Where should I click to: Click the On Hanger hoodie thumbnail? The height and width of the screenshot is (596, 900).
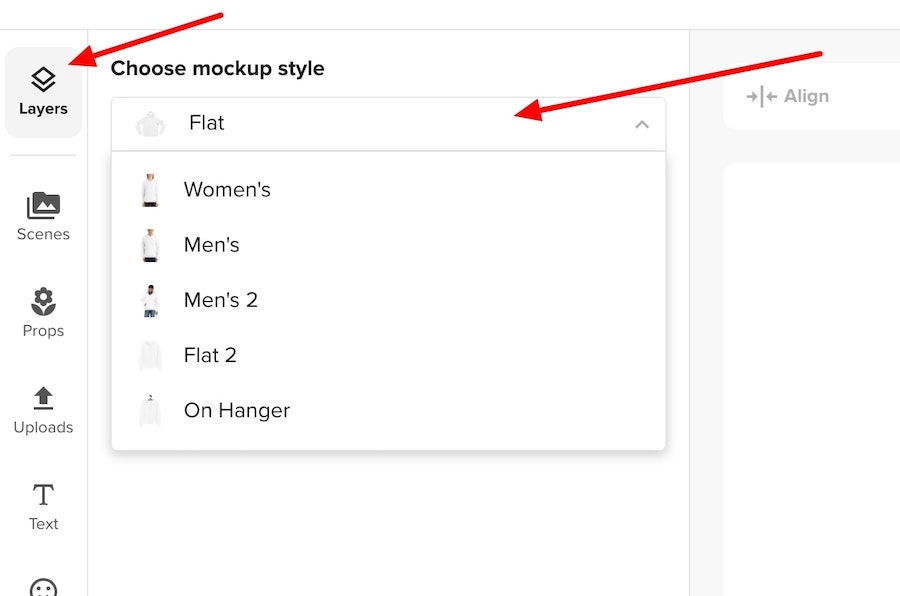150,411
